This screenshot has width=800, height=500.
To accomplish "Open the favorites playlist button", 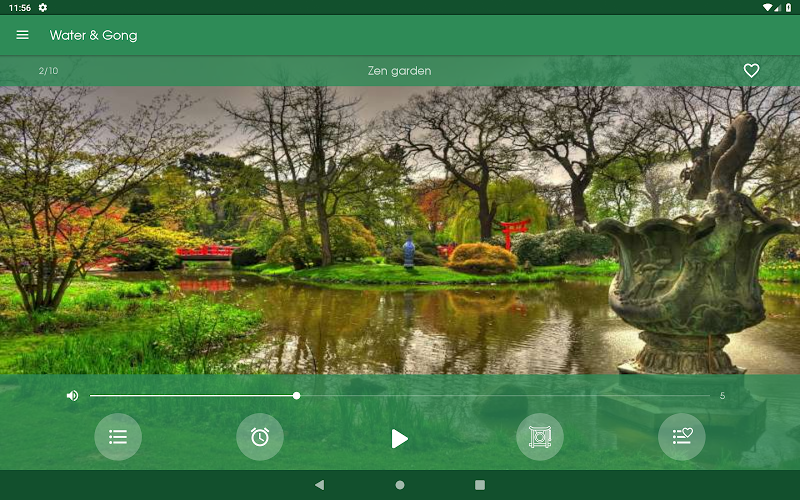I will pos(682,437).
